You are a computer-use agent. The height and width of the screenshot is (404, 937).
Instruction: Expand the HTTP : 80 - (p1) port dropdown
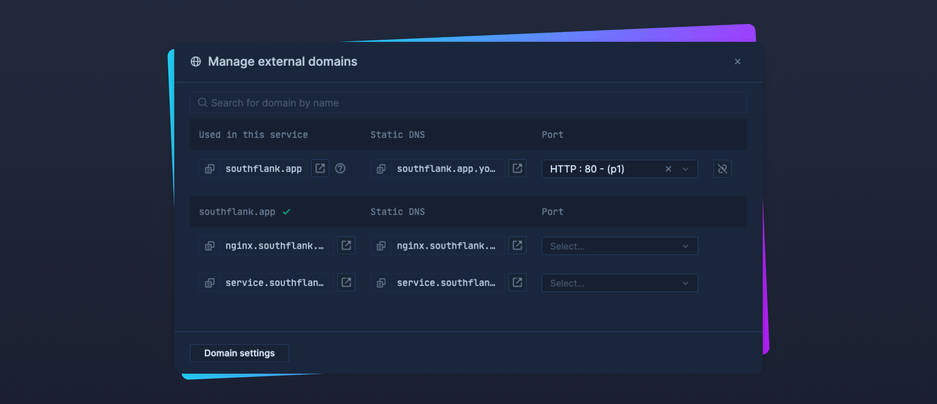685,169
